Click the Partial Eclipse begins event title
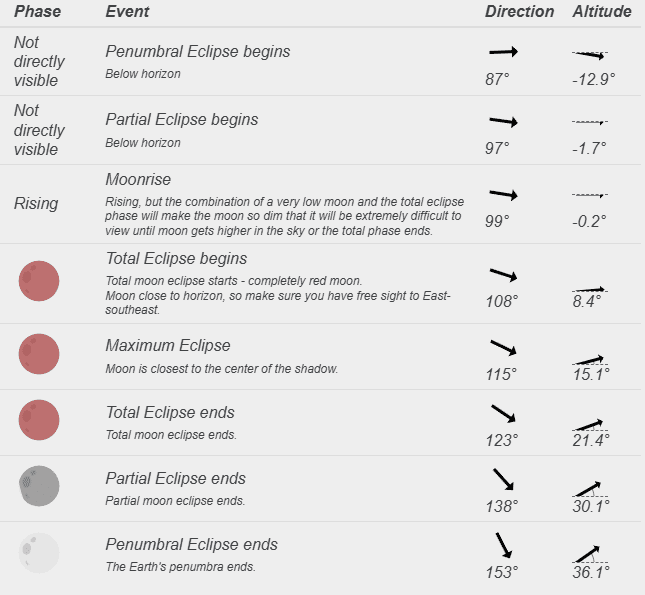Image resolution: width=645 pixels, height=595 pixels. 182,120
